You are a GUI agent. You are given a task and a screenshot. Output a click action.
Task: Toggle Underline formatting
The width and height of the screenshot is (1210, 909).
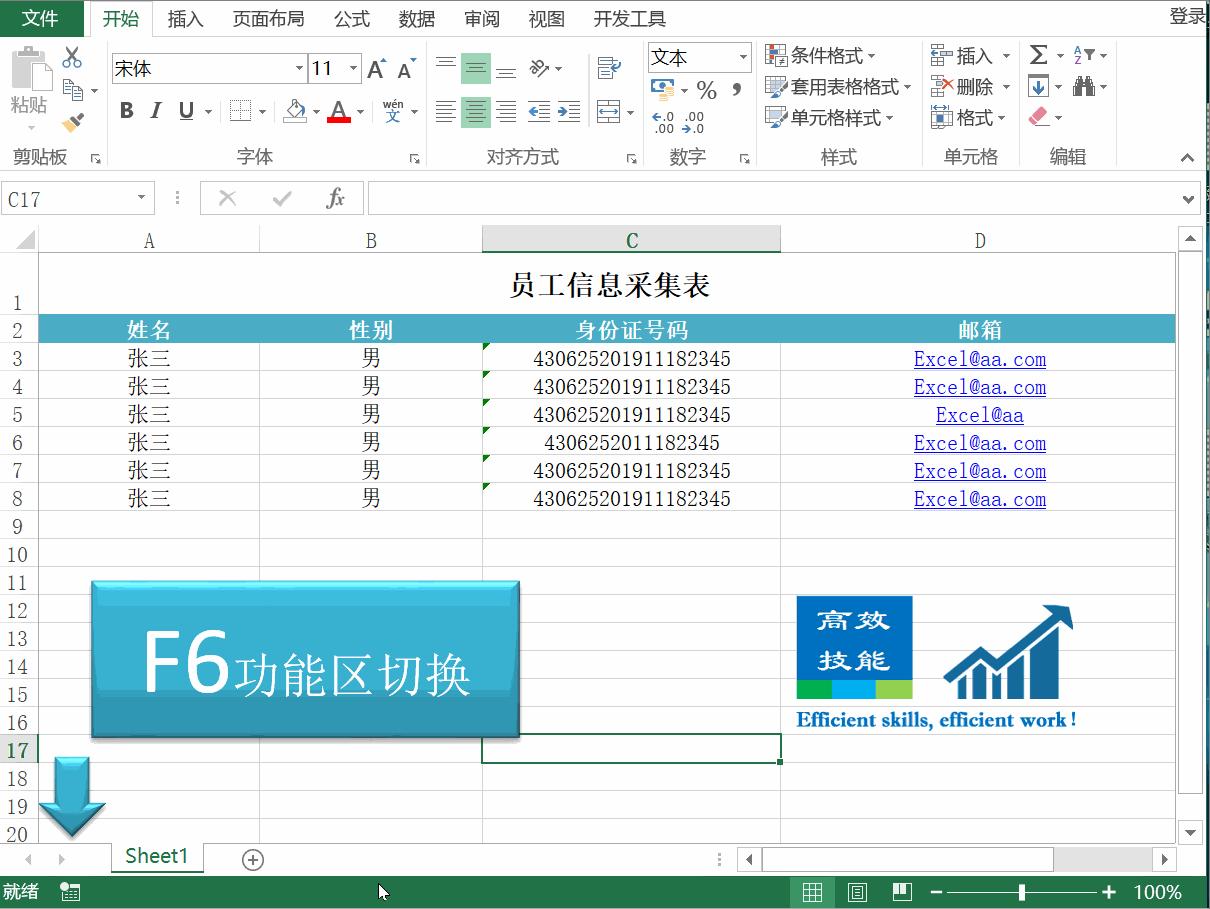(184, 111)
